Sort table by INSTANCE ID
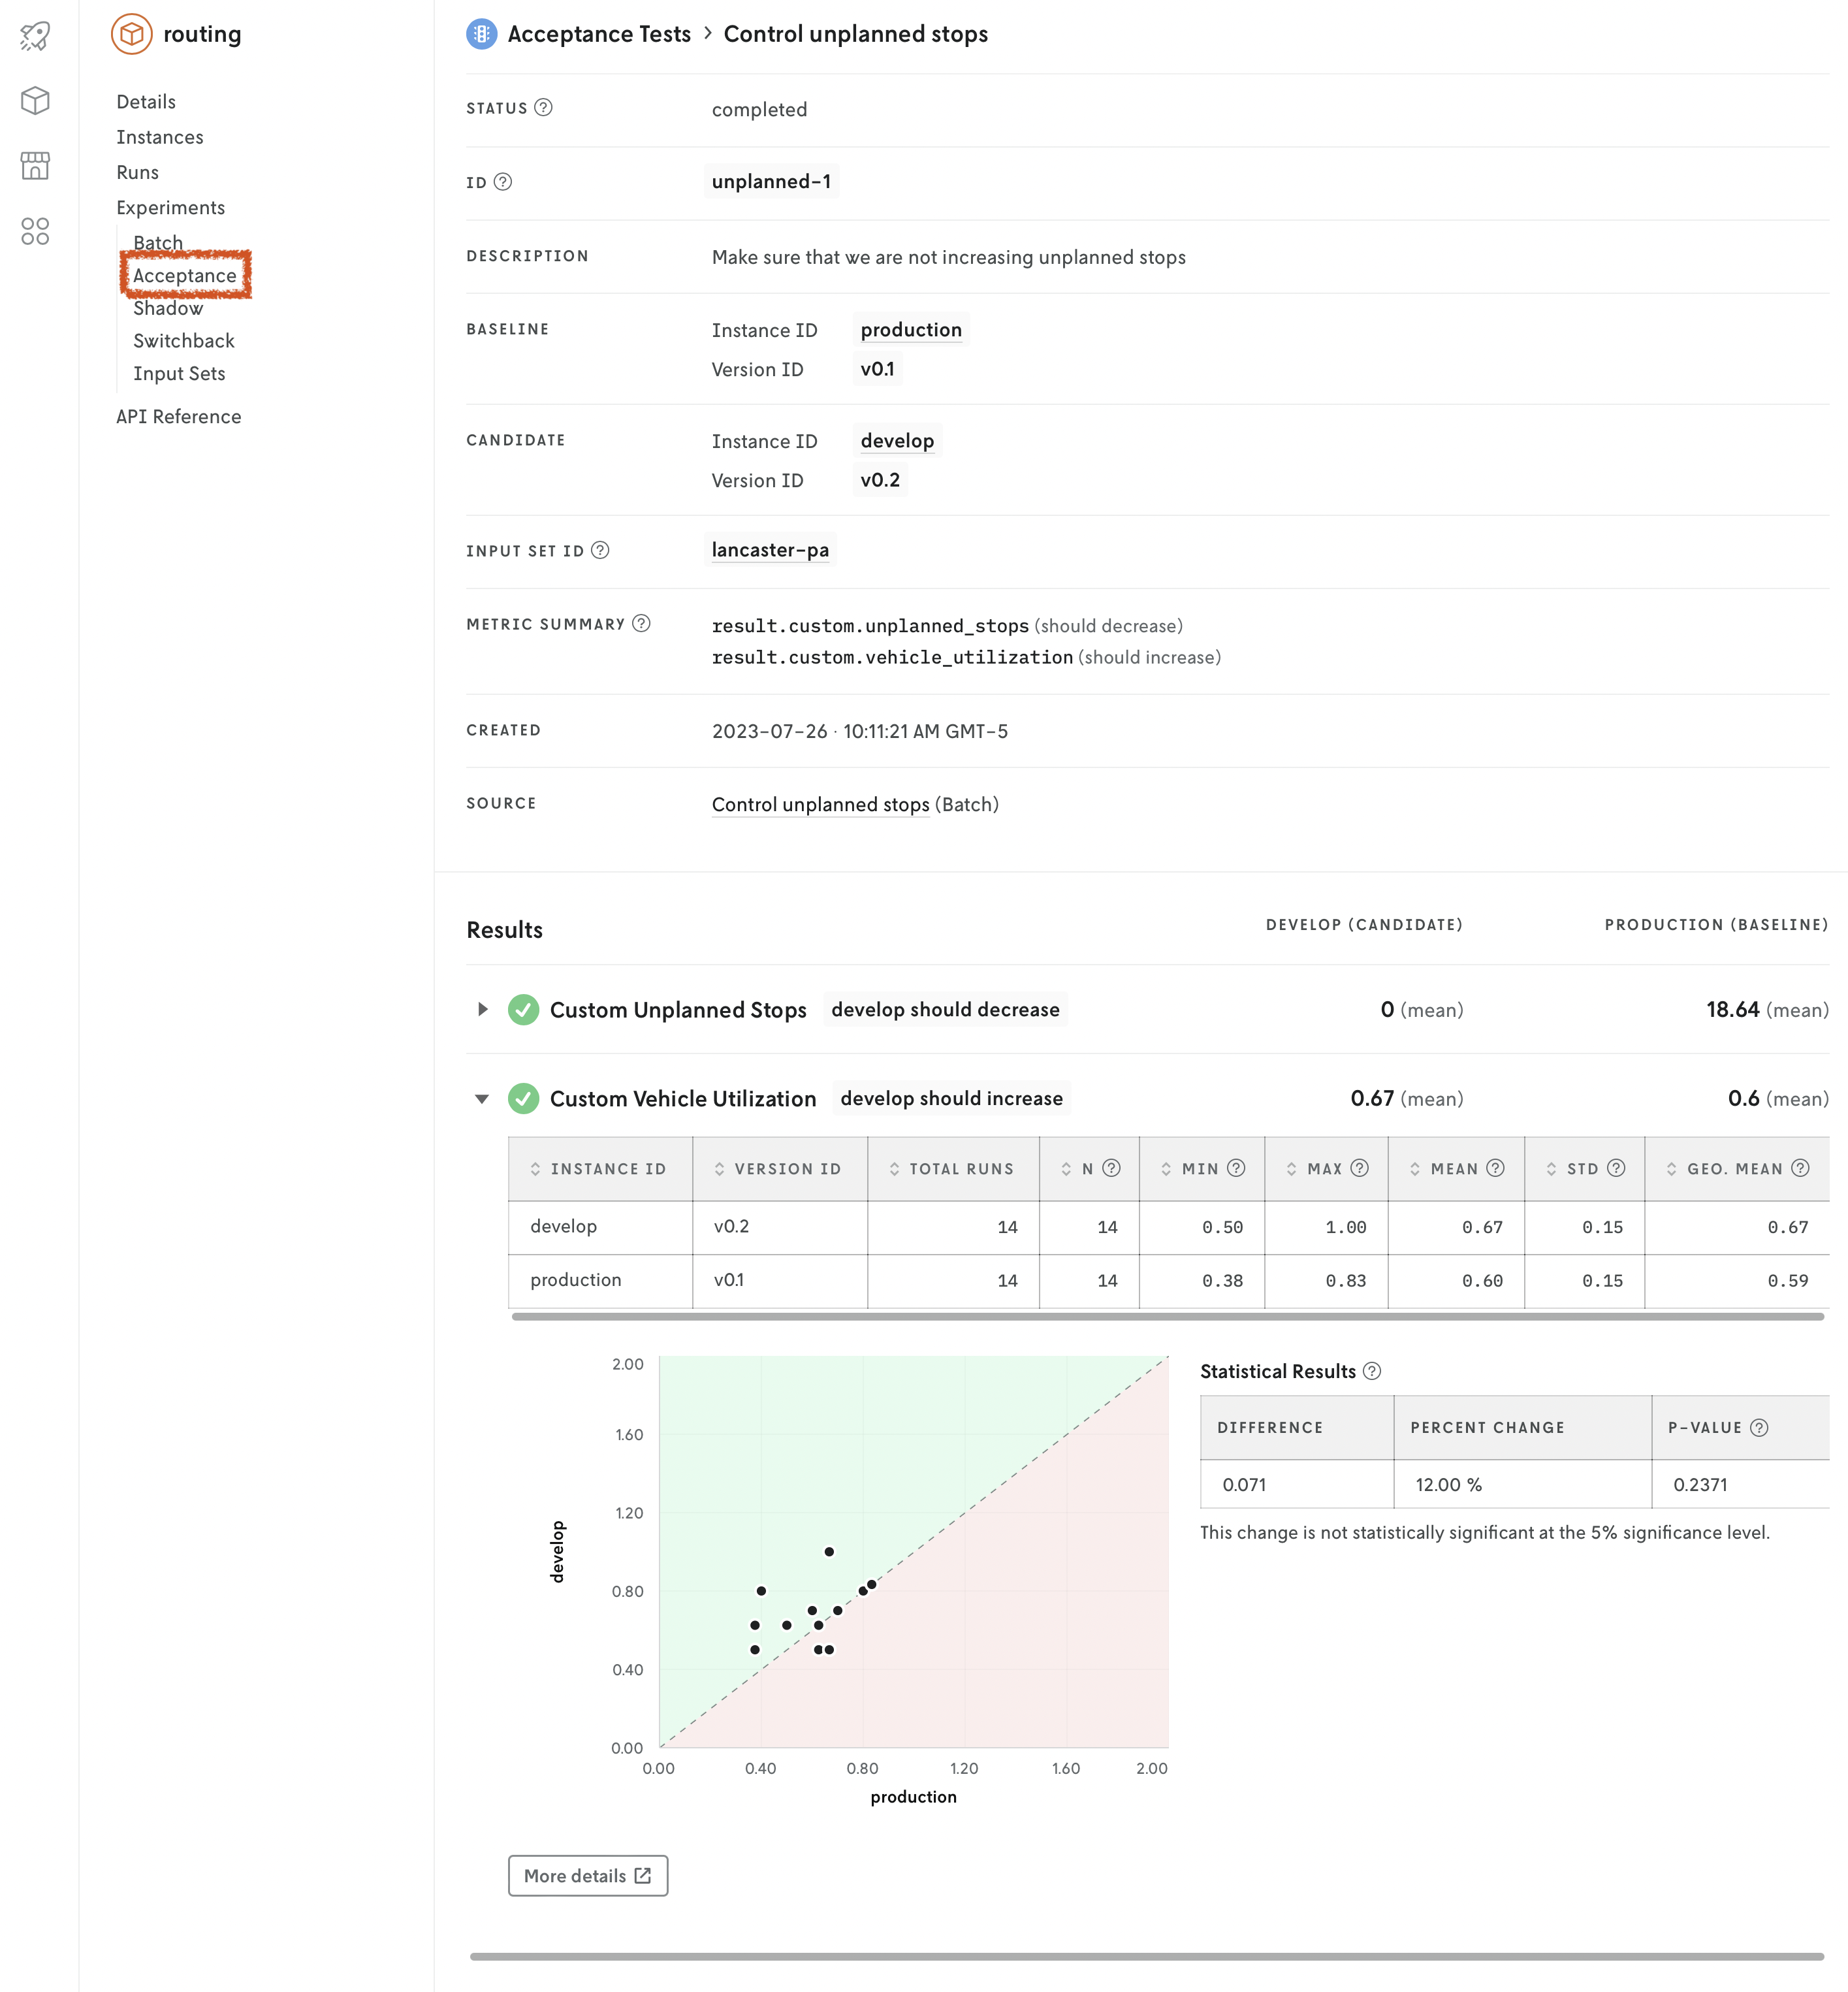This screenshot has height=1992, width=1848. tap(535, 1169)
